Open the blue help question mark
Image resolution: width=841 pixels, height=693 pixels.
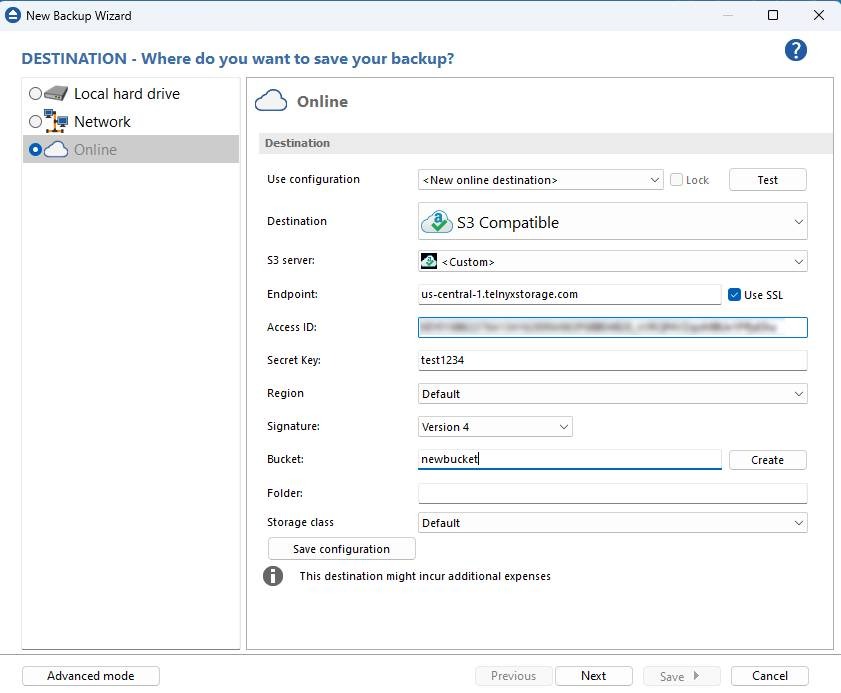[795, 50]
